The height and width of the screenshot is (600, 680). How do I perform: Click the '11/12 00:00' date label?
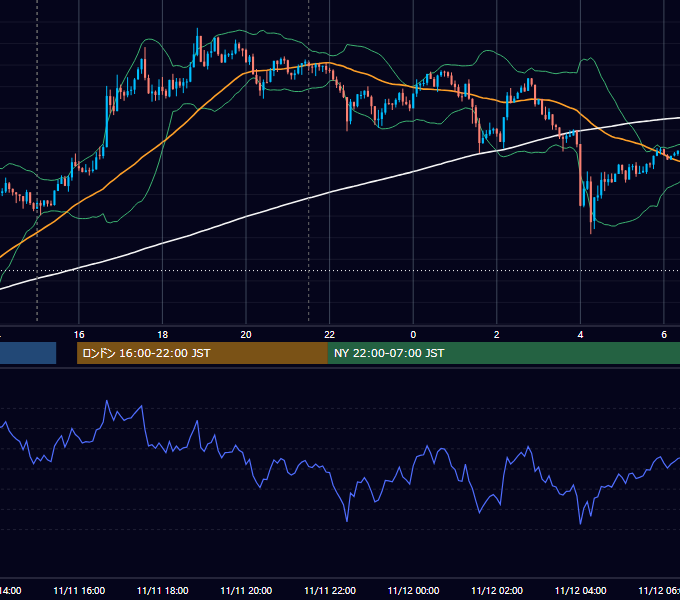413,590
